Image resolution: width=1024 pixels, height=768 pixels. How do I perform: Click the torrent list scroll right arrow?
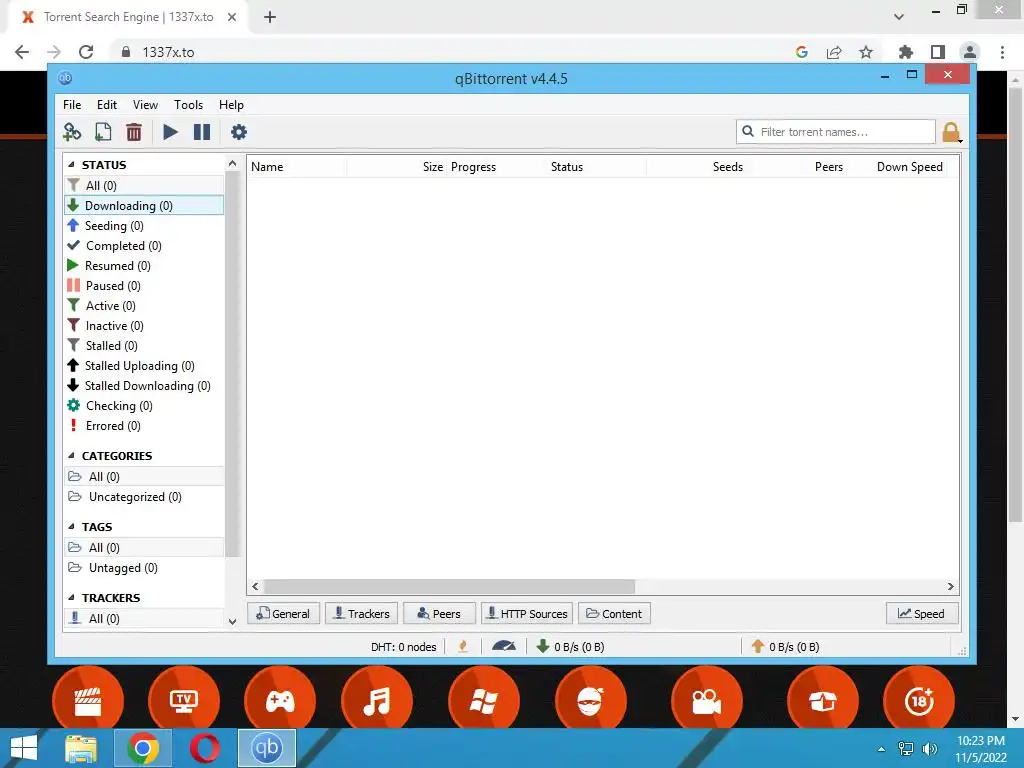pos(951,586)
